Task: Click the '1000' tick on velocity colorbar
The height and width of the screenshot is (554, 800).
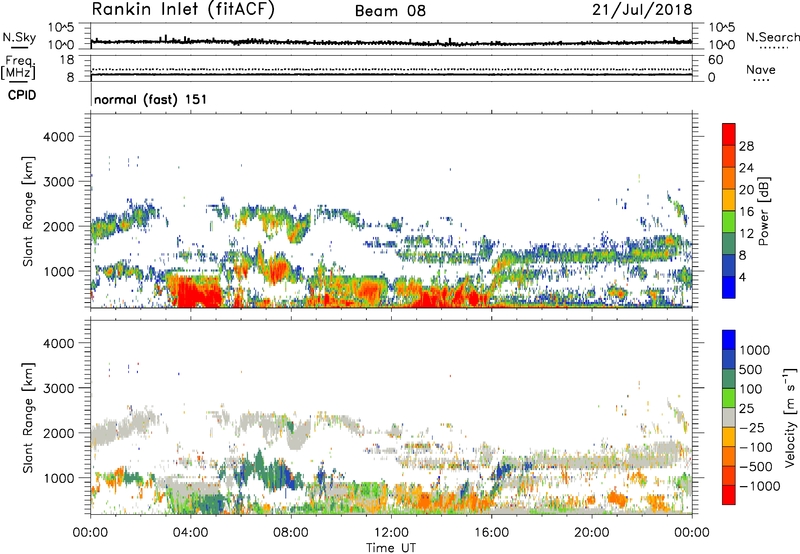Action: (754, 350)
